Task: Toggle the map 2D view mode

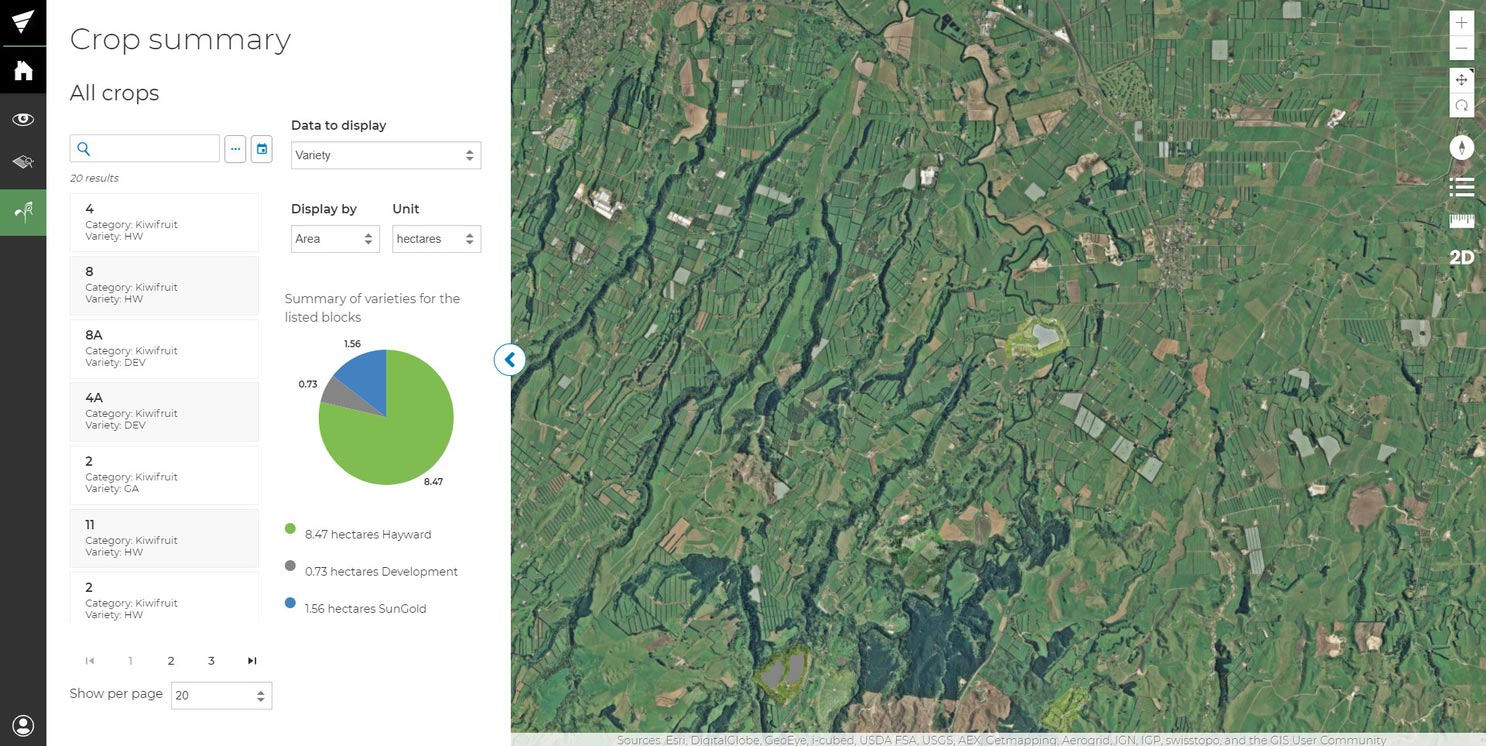Action: (1461, 258)
